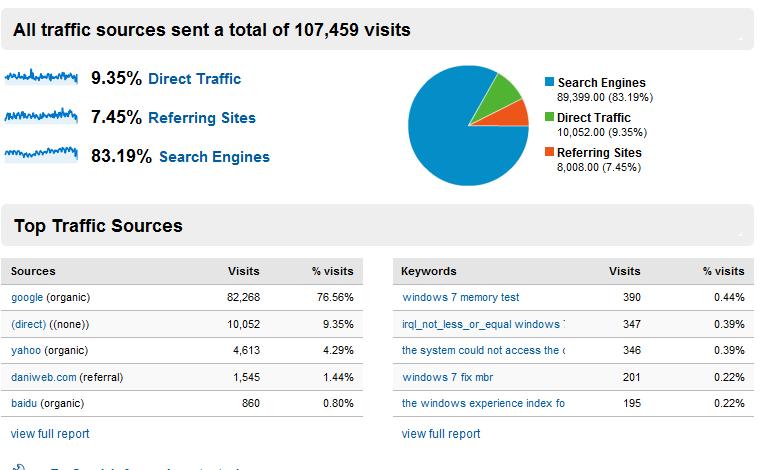Open the 'windows 7 fix mbr' keyword
This screenshot has height=470, width=764.
(x=447, y=377)
